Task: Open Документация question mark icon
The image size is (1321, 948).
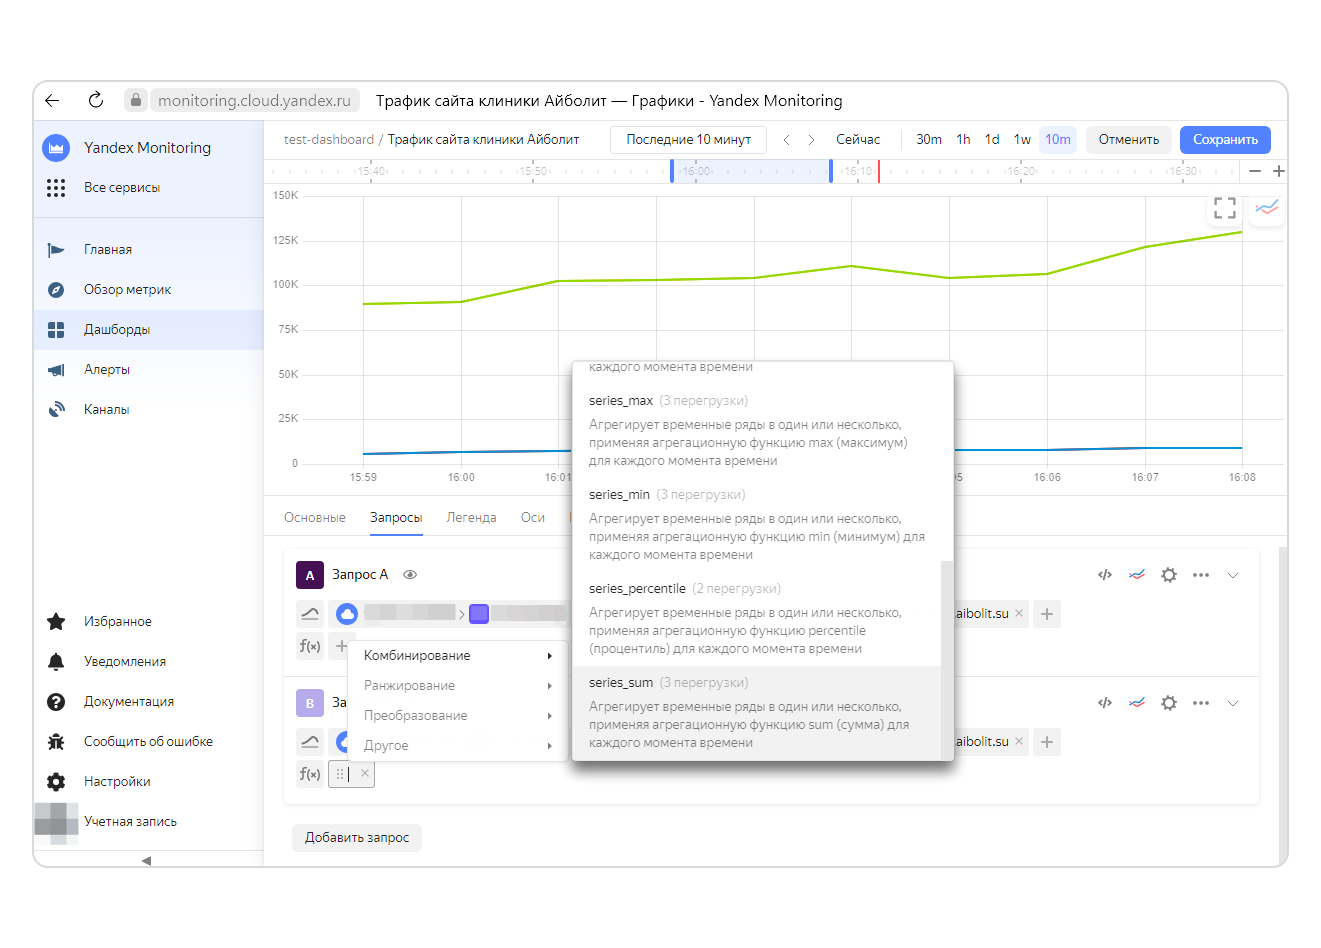Action: click(x=56, y=702)
